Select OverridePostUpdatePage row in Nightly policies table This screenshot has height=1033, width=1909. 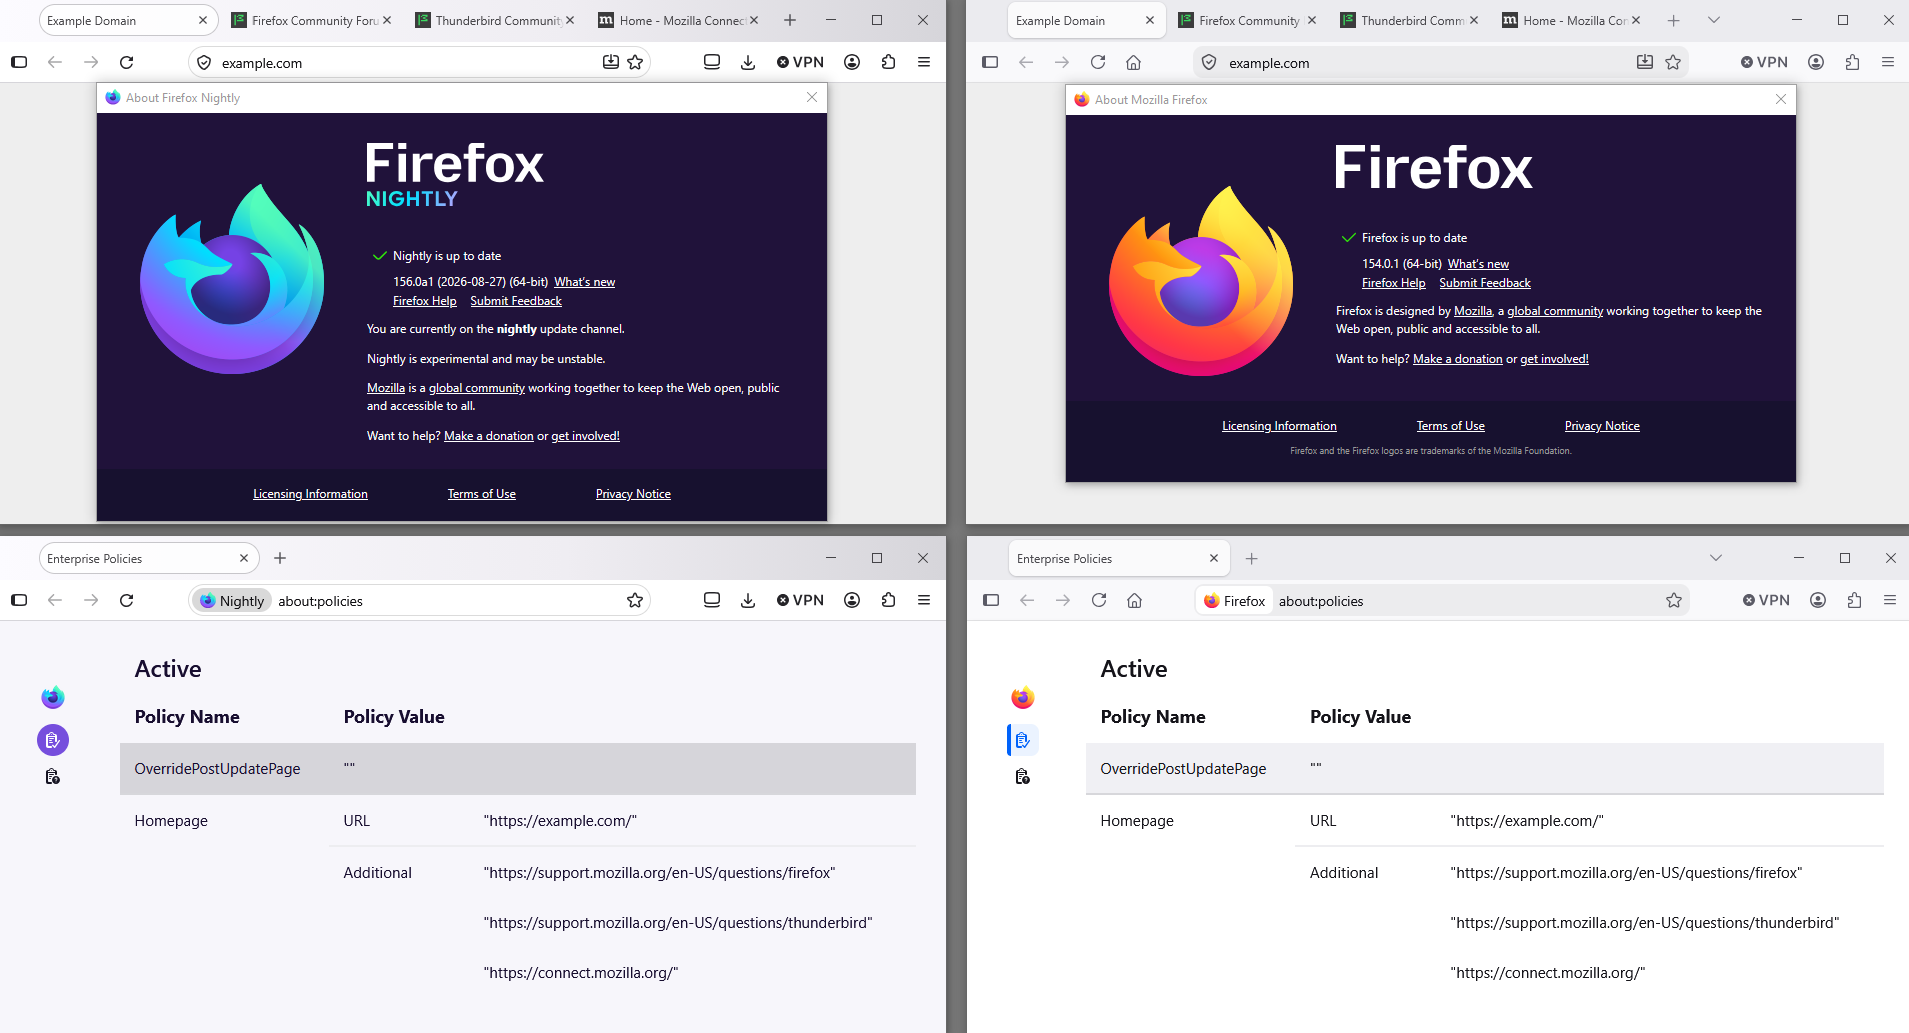[518, 769]
